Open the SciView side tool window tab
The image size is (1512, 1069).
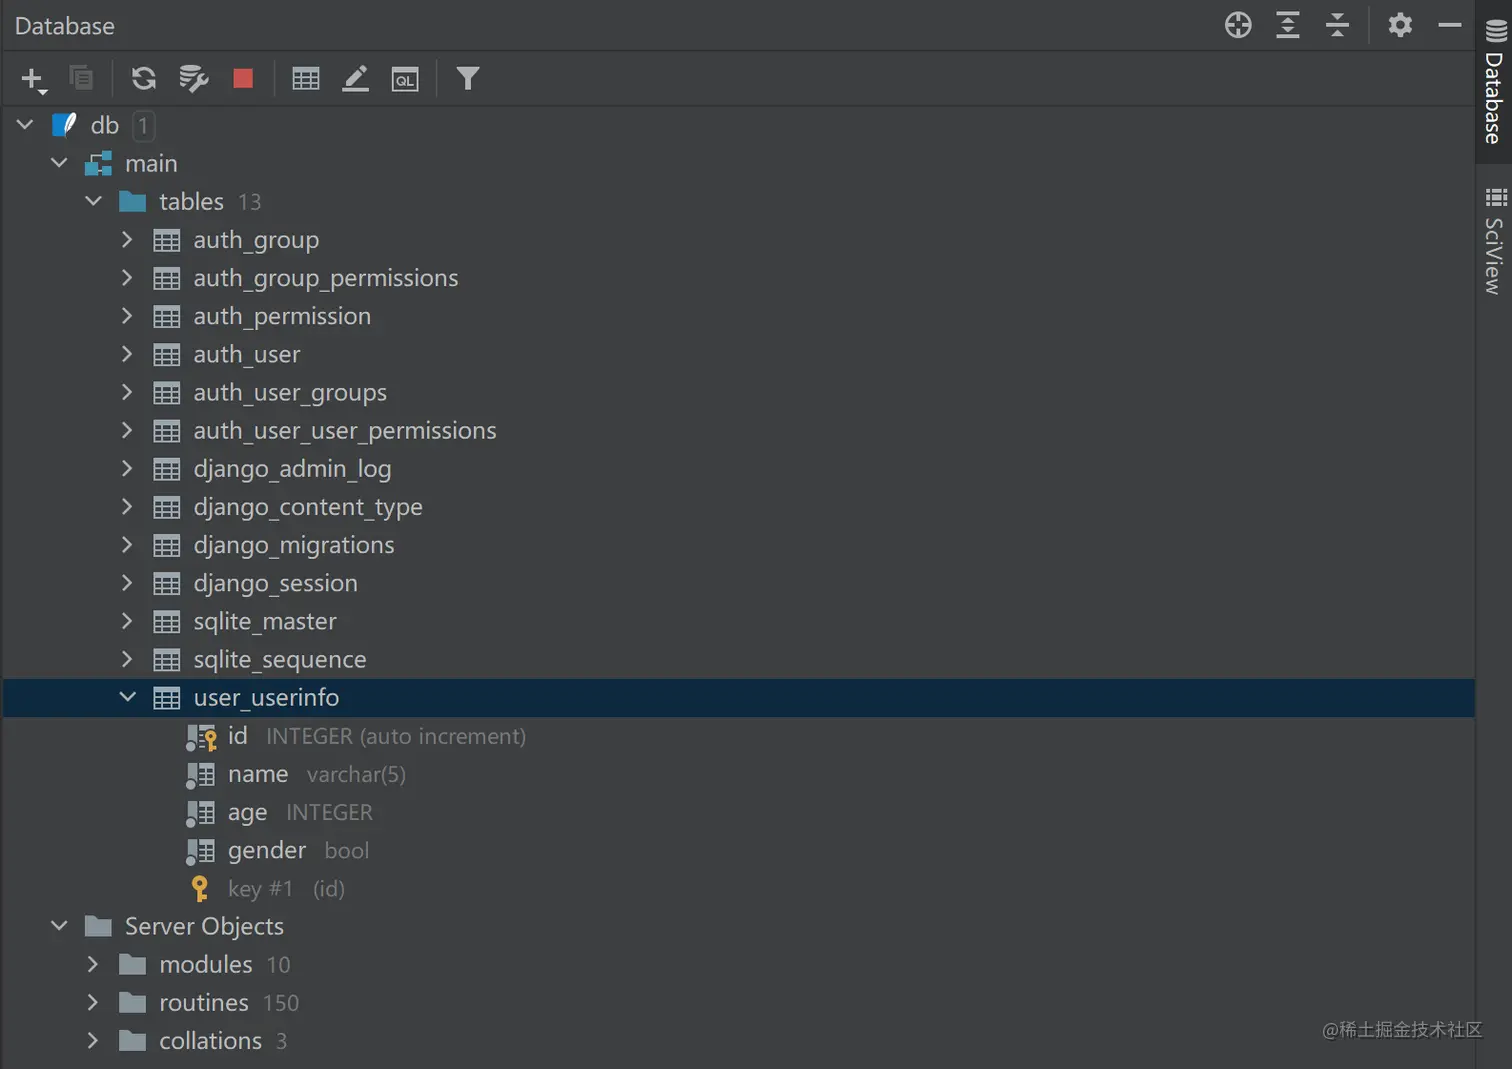point(1494,240)
